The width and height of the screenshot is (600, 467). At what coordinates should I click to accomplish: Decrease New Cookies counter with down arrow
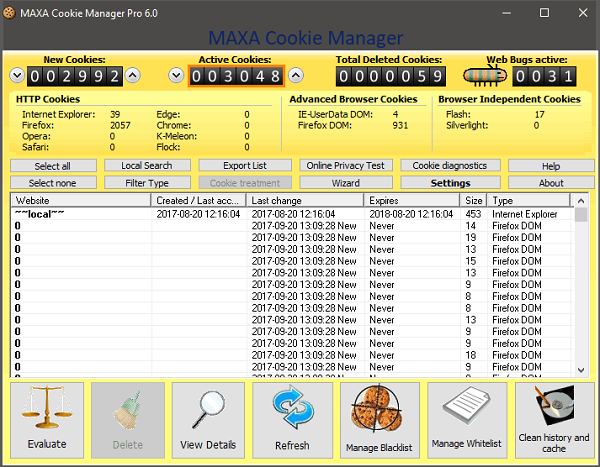point(17,75)
